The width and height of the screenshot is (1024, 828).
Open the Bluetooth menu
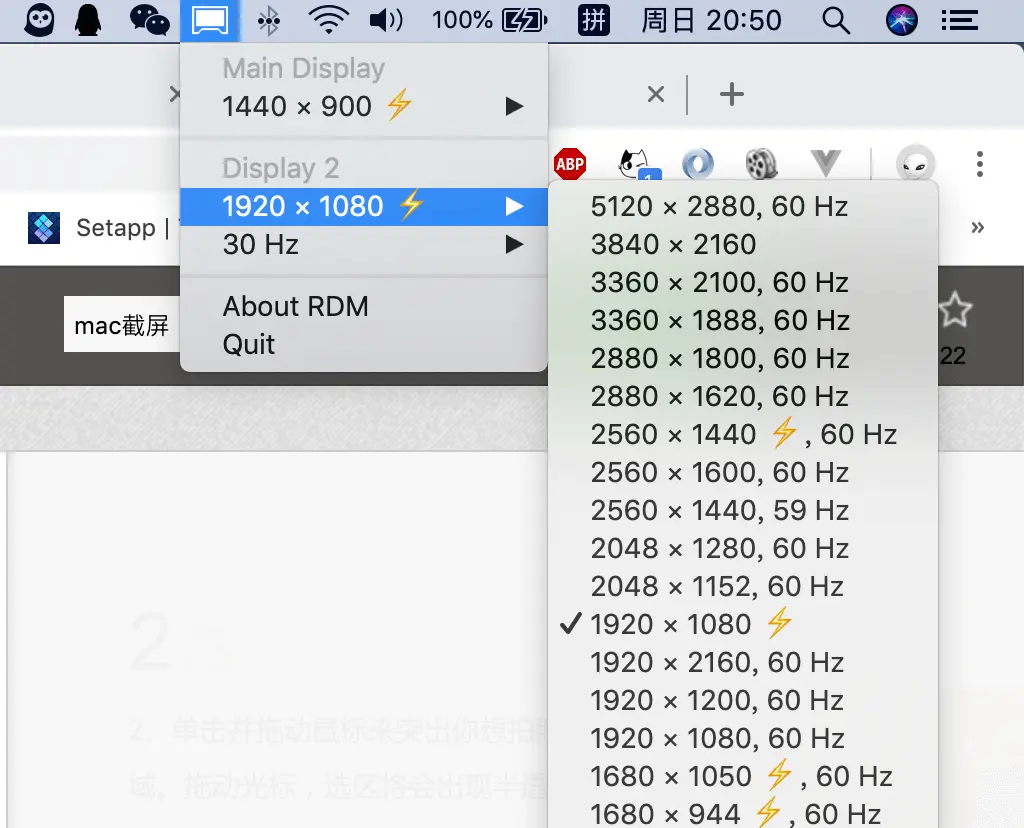click(268, 21)
